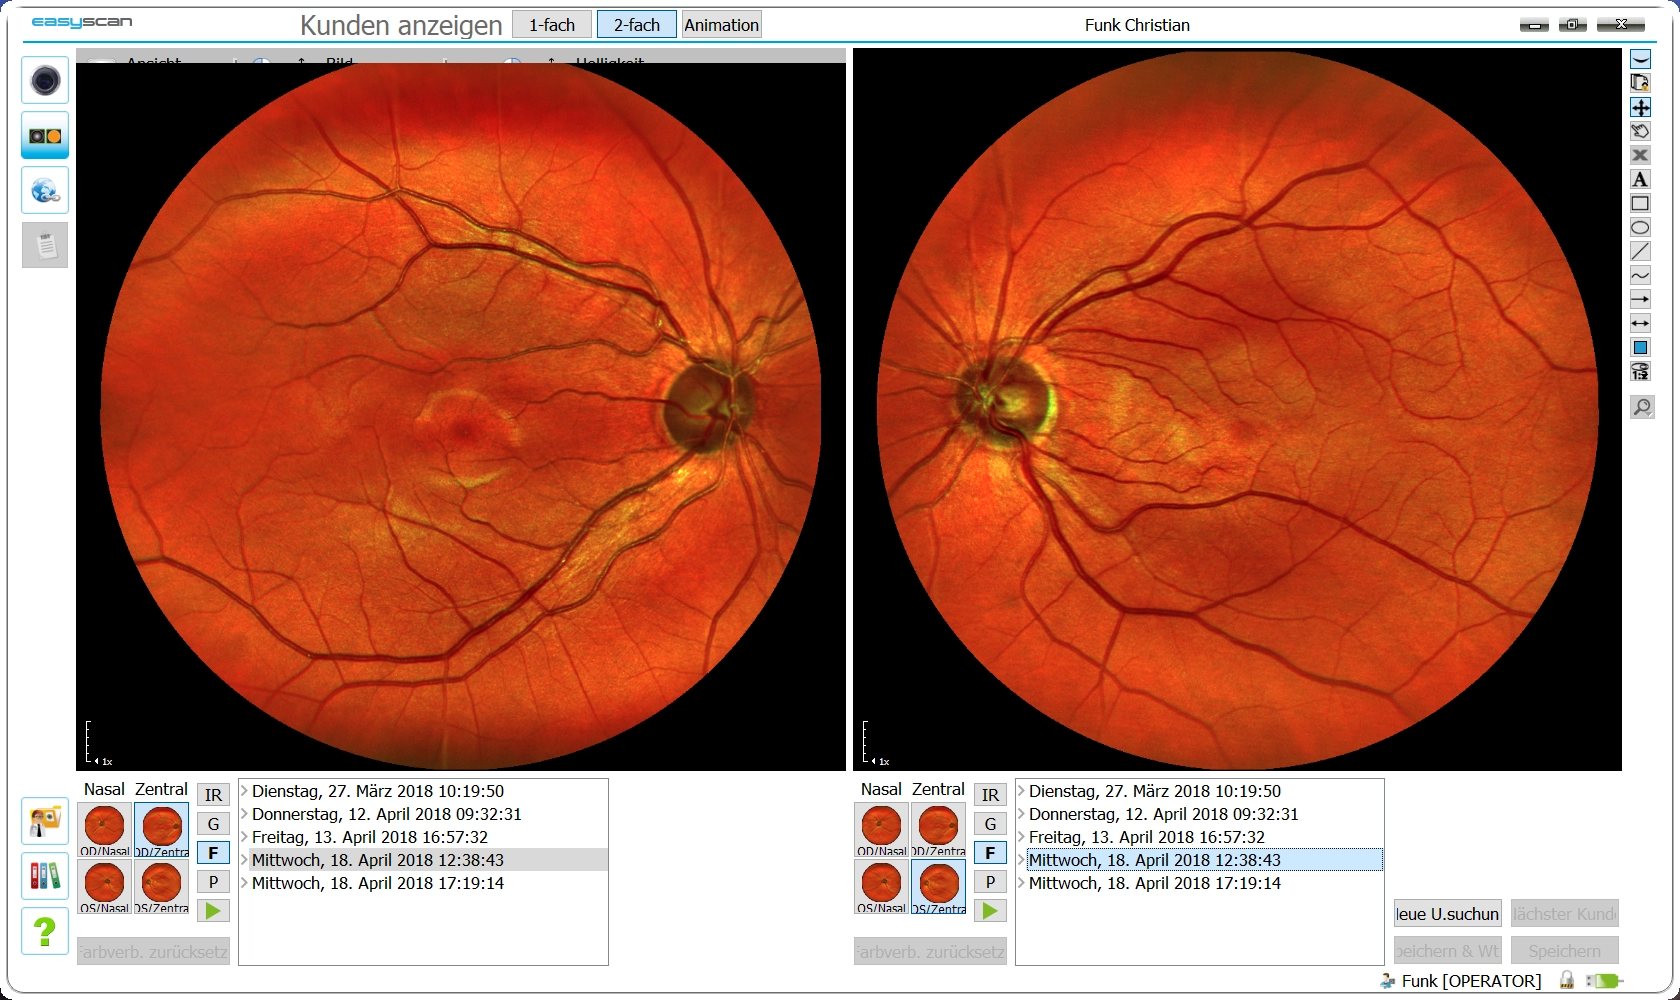Switch to Animation view

tap(721, 25)
